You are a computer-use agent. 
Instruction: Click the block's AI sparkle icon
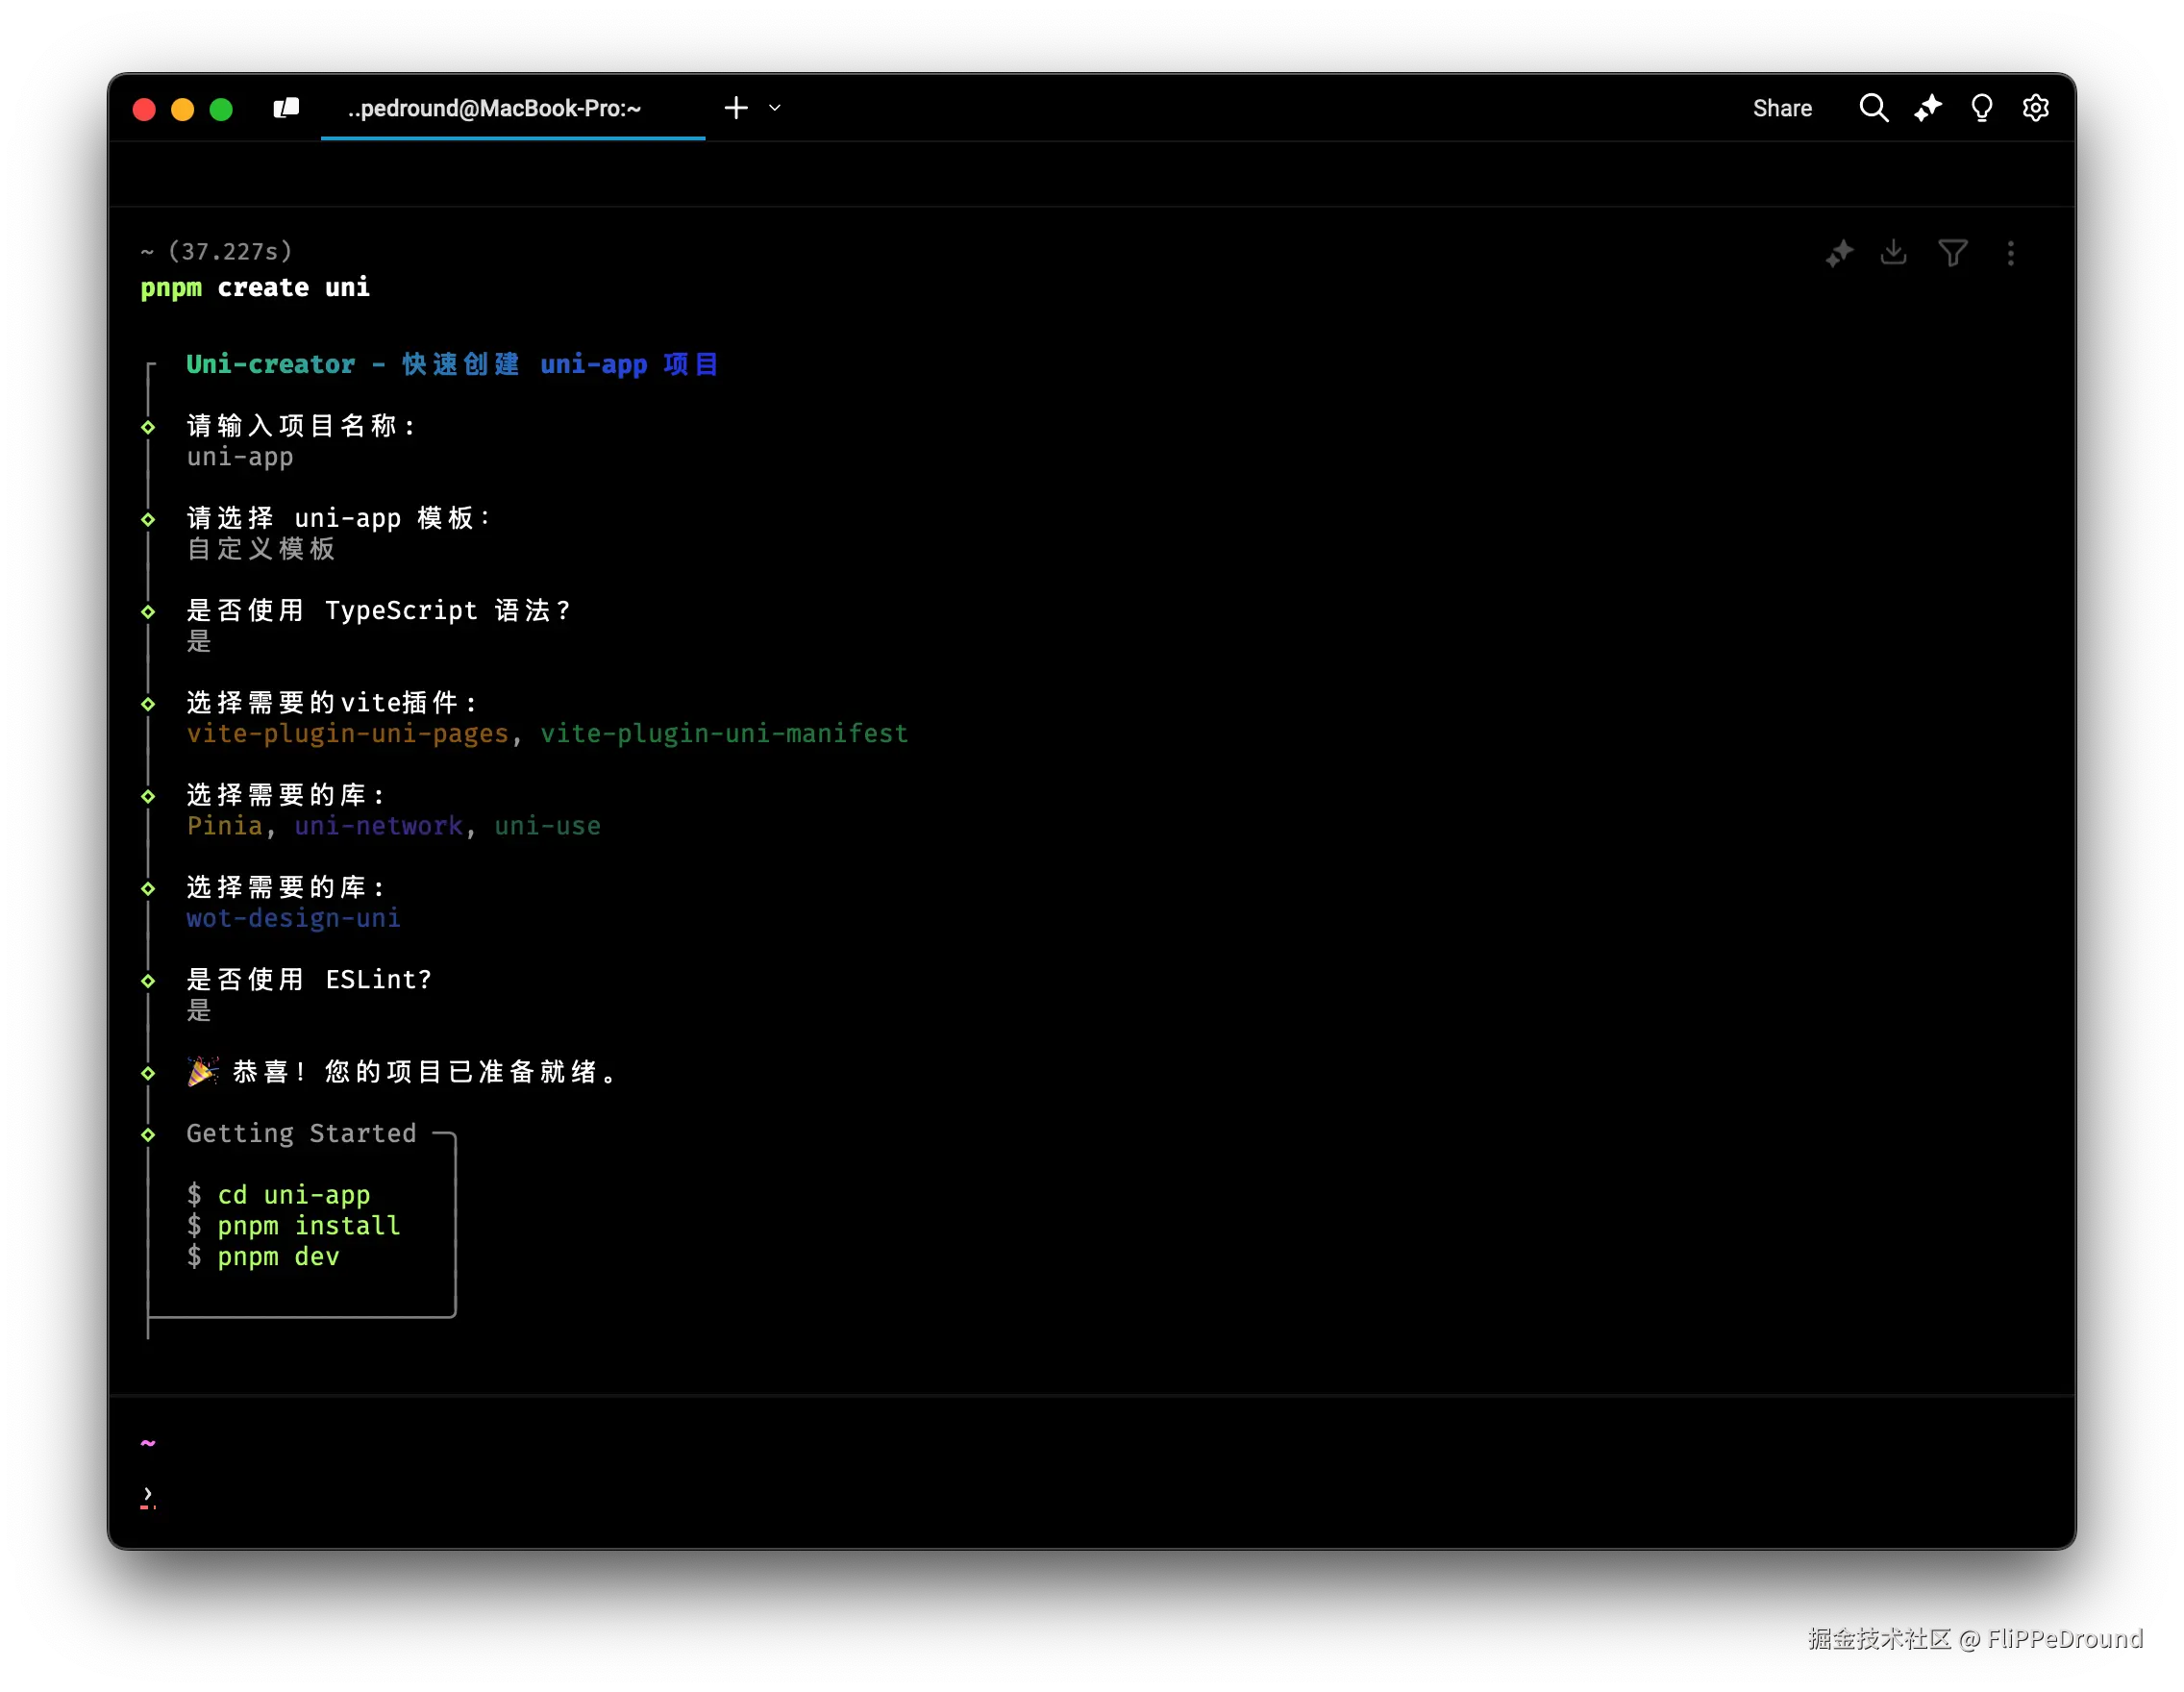[x=1839, y=254]
